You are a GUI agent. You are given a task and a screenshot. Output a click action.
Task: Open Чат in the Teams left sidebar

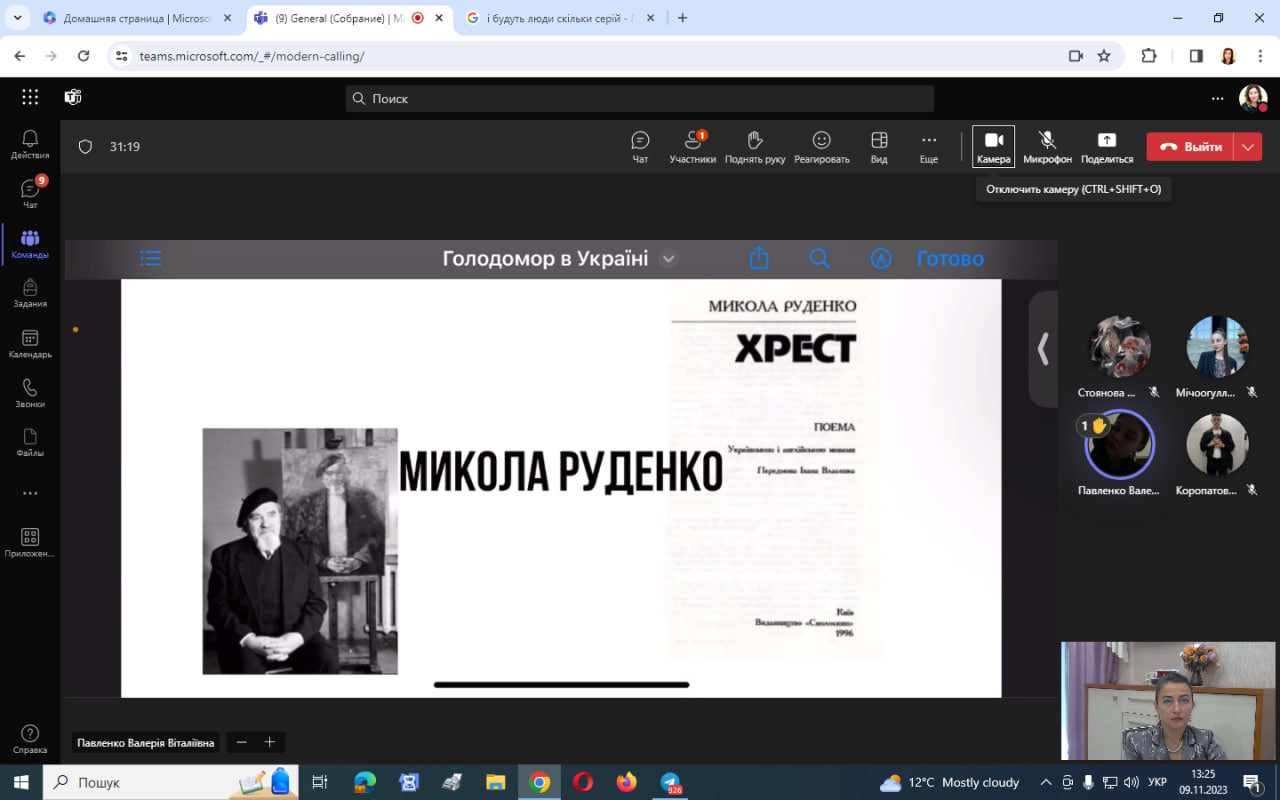[x=30, y=194]
